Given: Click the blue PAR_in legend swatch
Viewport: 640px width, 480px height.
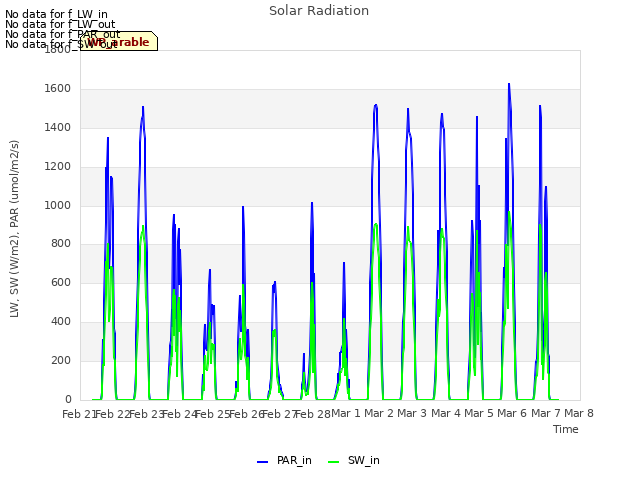Looking at the screenshot, I should (262, 462).
